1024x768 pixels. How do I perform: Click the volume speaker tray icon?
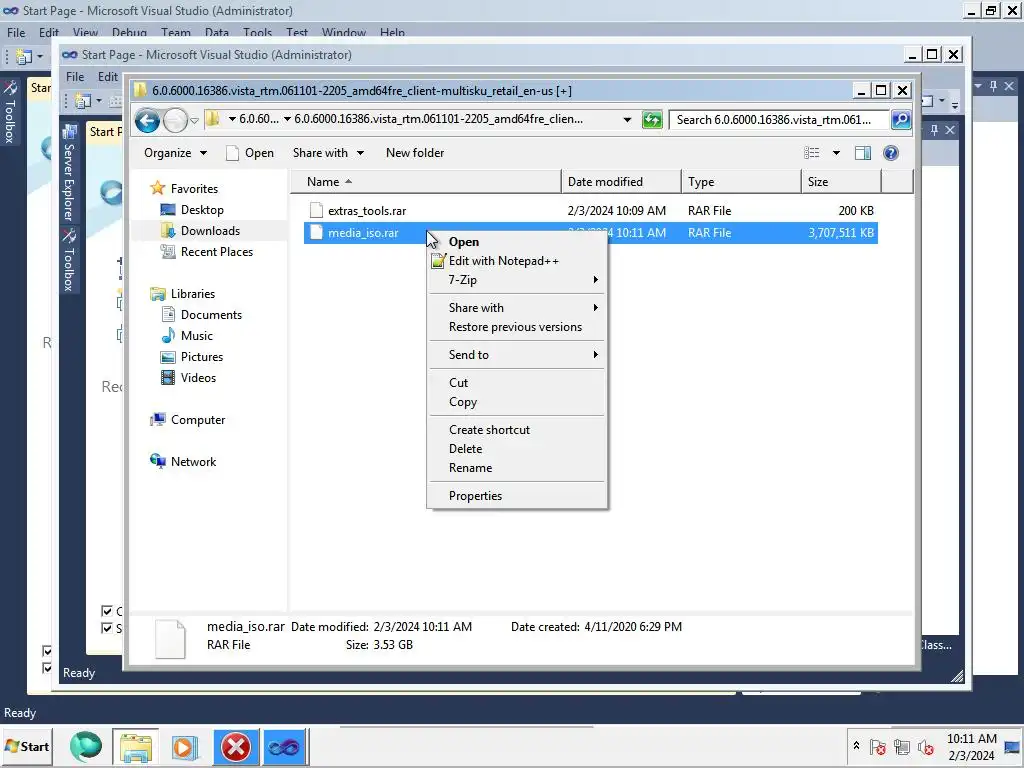[925, 747]
